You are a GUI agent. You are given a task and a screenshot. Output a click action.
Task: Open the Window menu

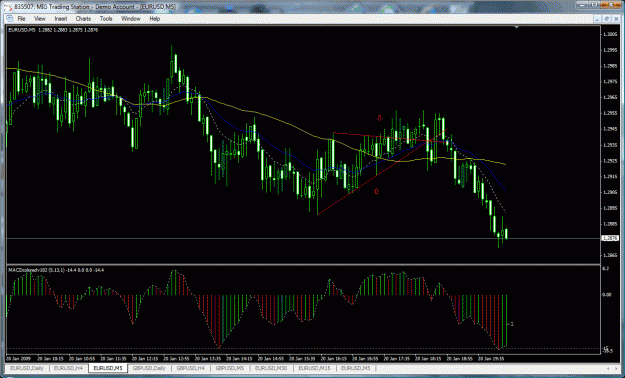131,19
